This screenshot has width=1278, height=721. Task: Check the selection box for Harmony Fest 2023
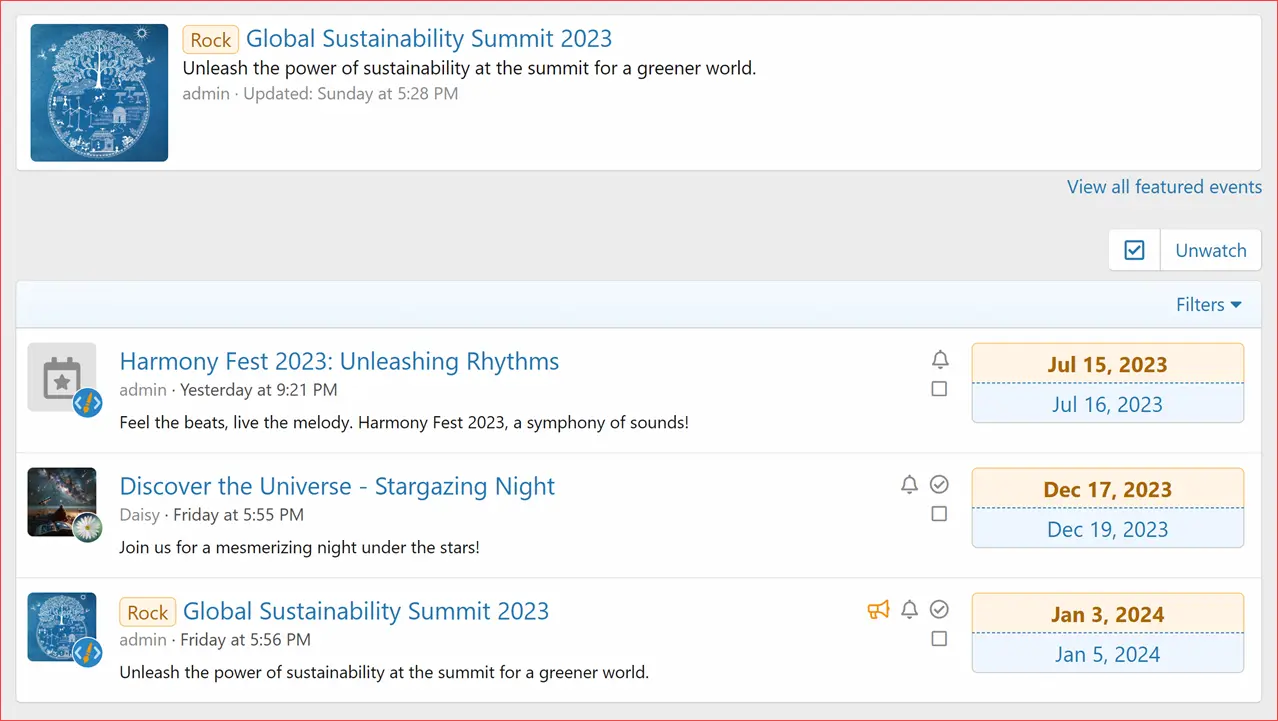tap(939, 389)
